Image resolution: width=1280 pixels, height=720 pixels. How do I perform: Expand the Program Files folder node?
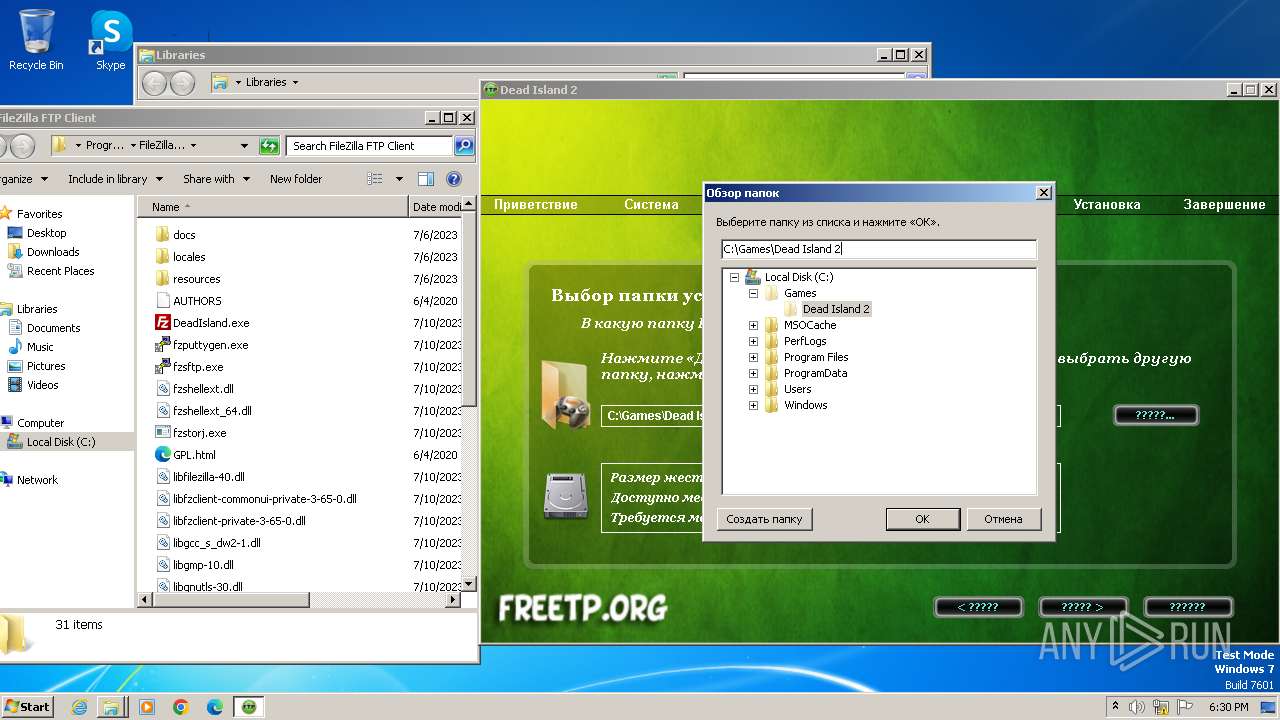pos(753,358)
